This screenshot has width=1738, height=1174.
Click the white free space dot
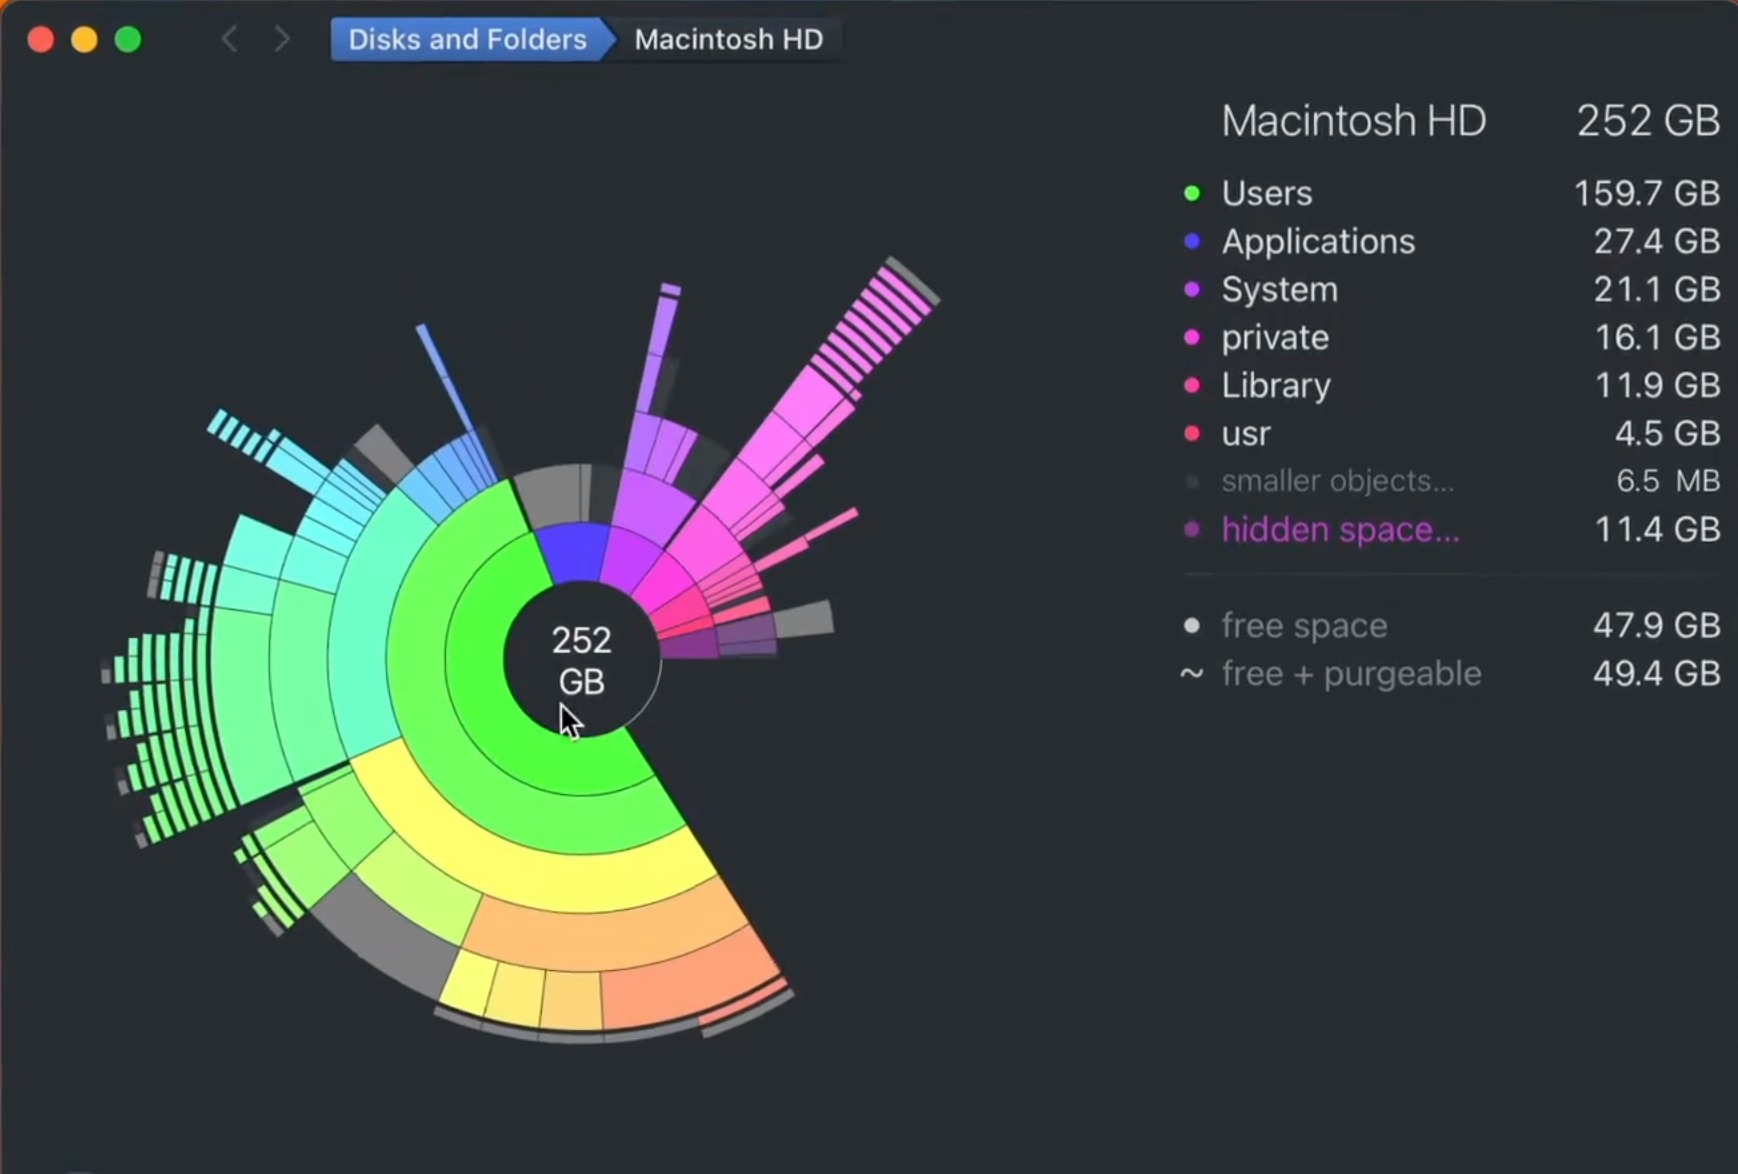click(x=1192, y=625)
